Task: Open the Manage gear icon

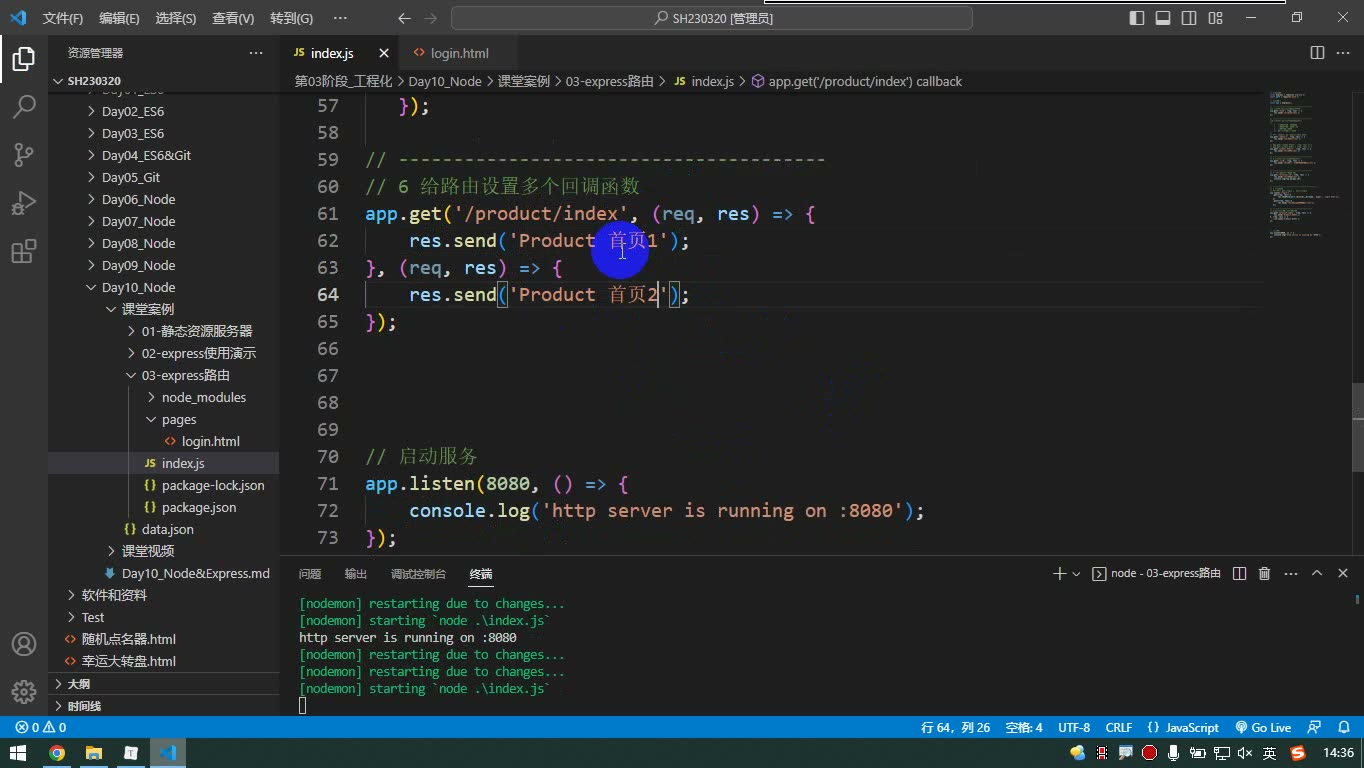Action: click(24, 691)
